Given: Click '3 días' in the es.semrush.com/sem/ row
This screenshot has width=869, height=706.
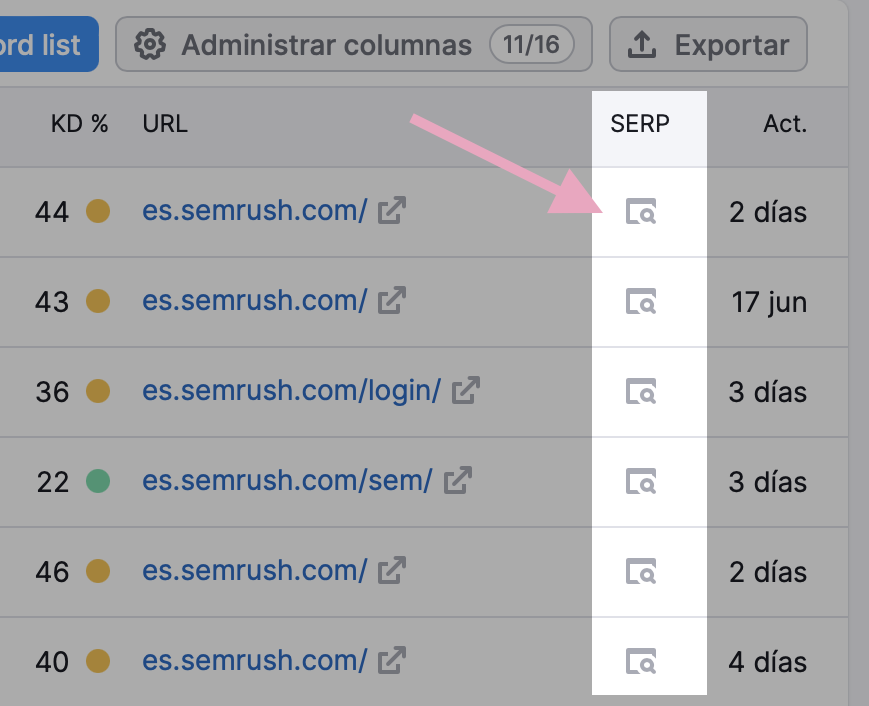Looking at the screenshot, I should (768, 482).
